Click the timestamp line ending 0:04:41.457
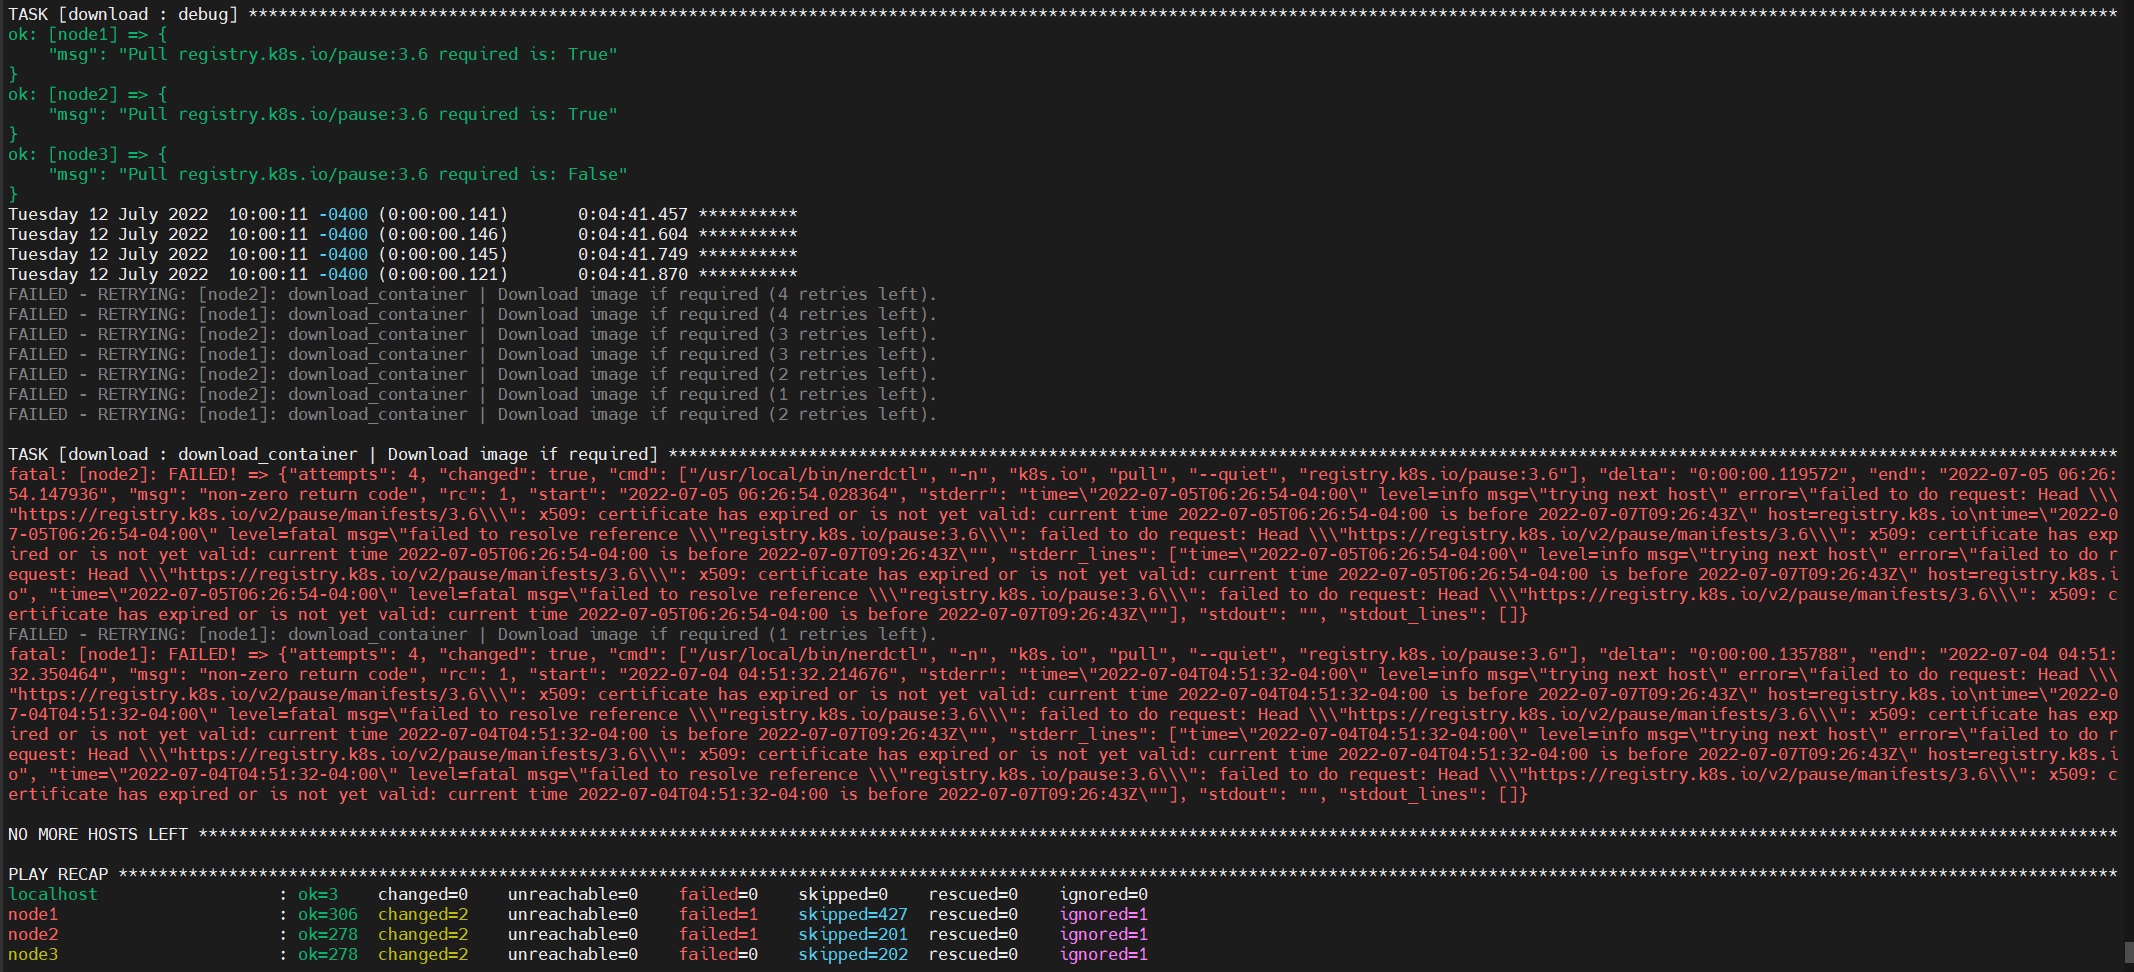 coord(403,214)
